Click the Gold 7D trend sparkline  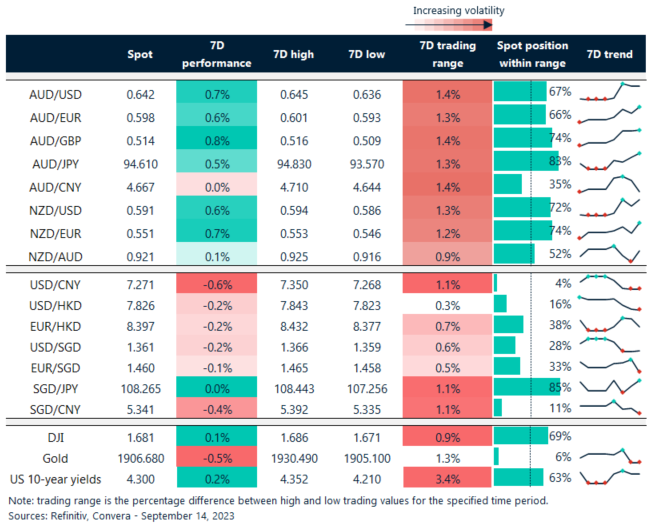[x=609, y=458]
